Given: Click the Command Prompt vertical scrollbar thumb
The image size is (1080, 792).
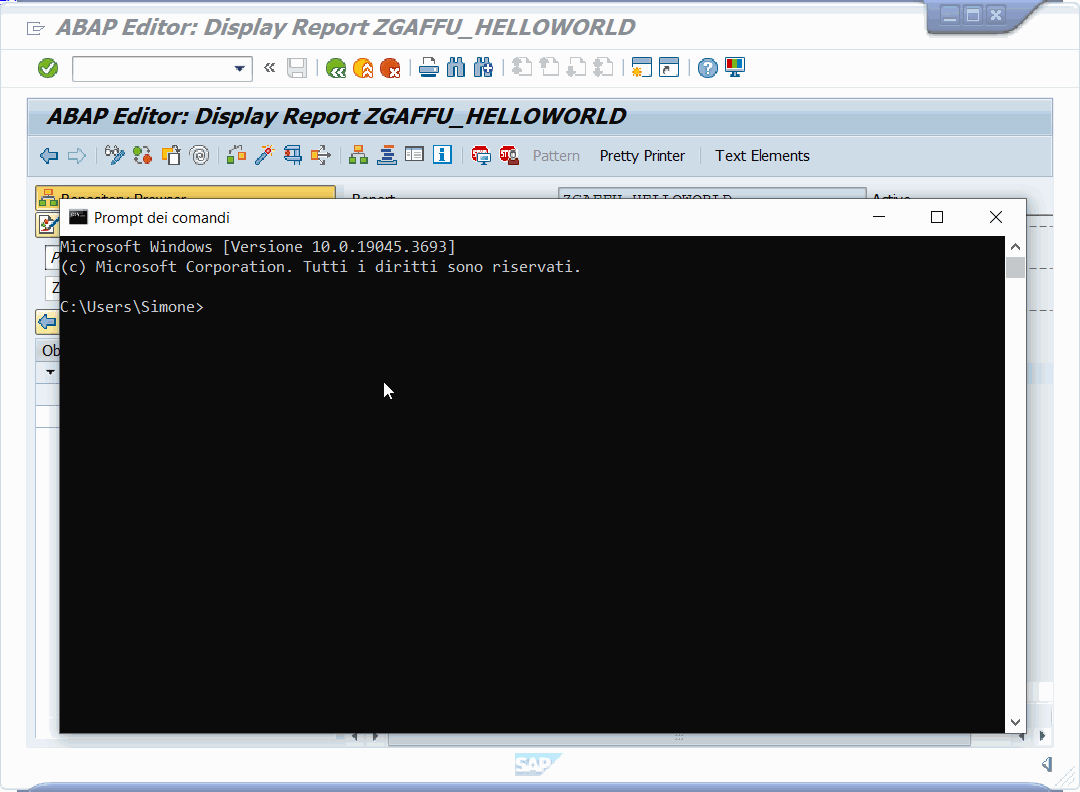Looking at the screenshot, I should tap(1015, 267).
